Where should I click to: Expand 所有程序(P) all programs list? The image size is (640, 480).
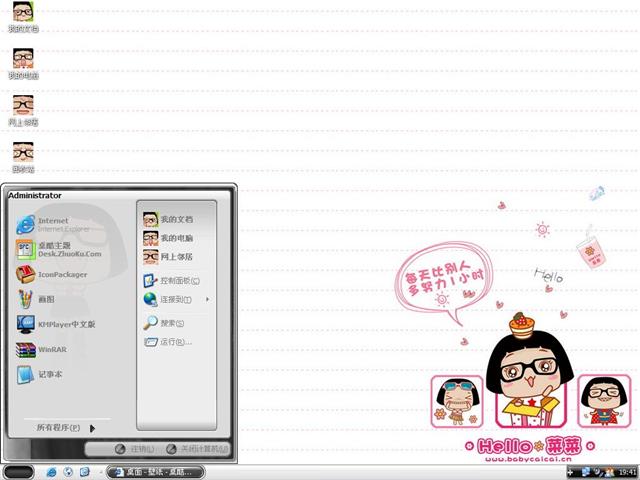[65, 428]
